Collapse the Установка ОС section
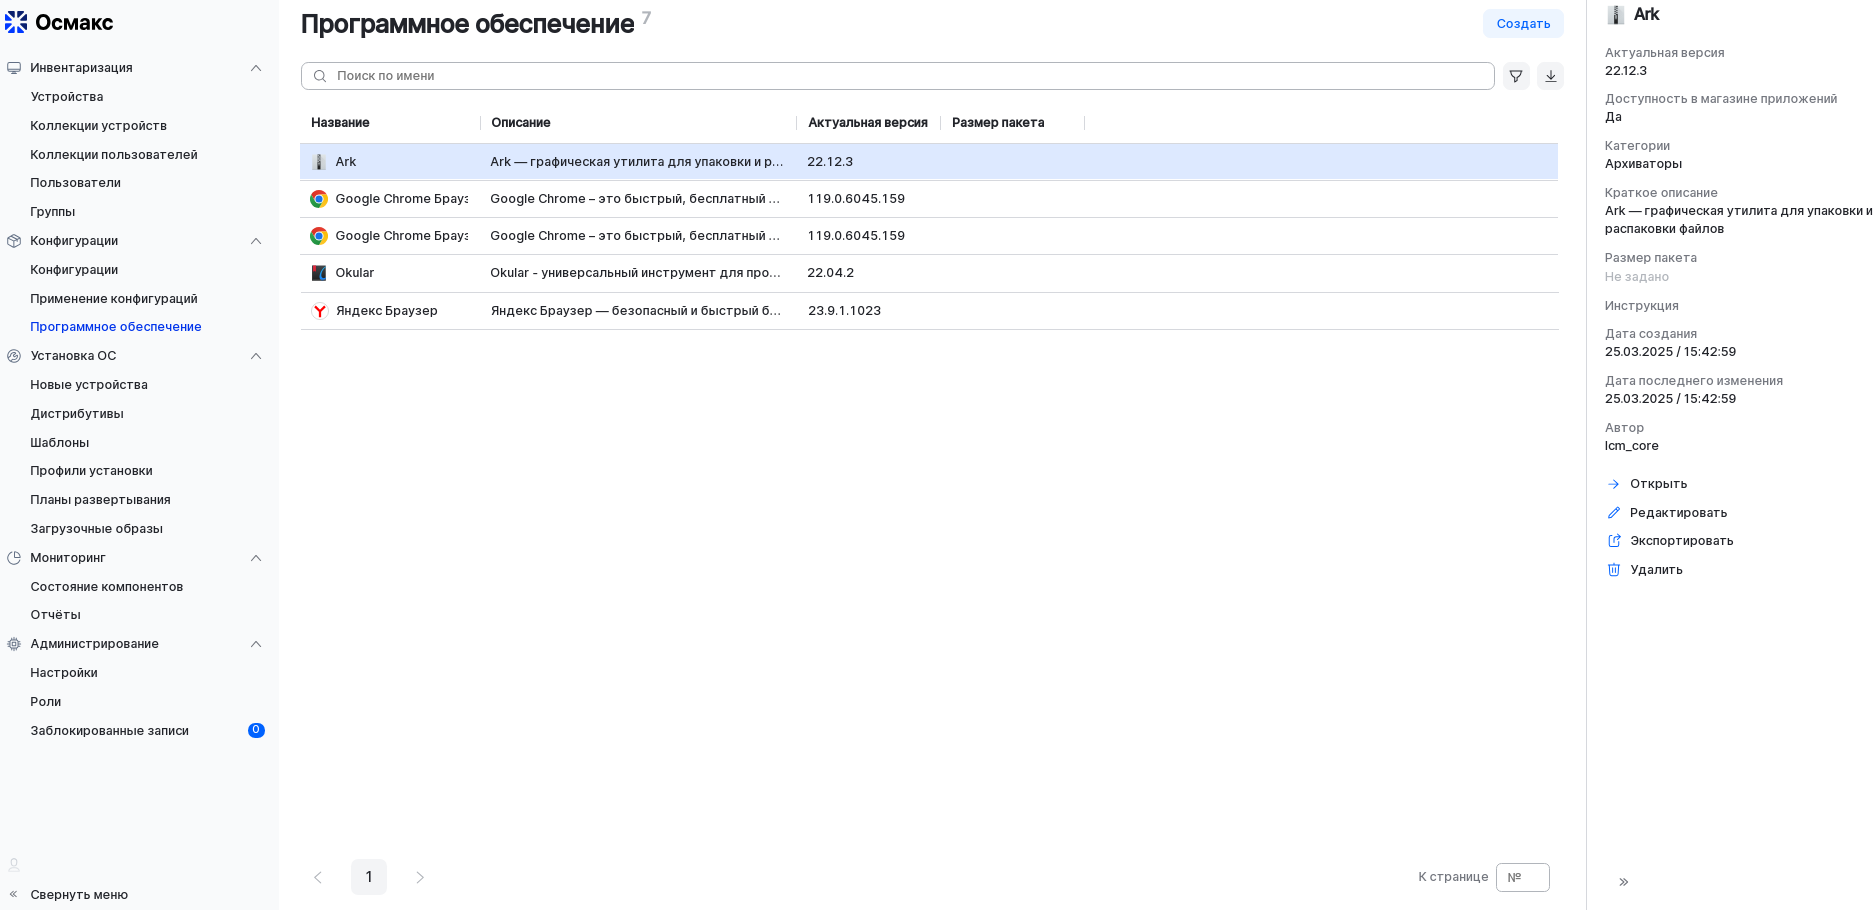 pos(256,356)
